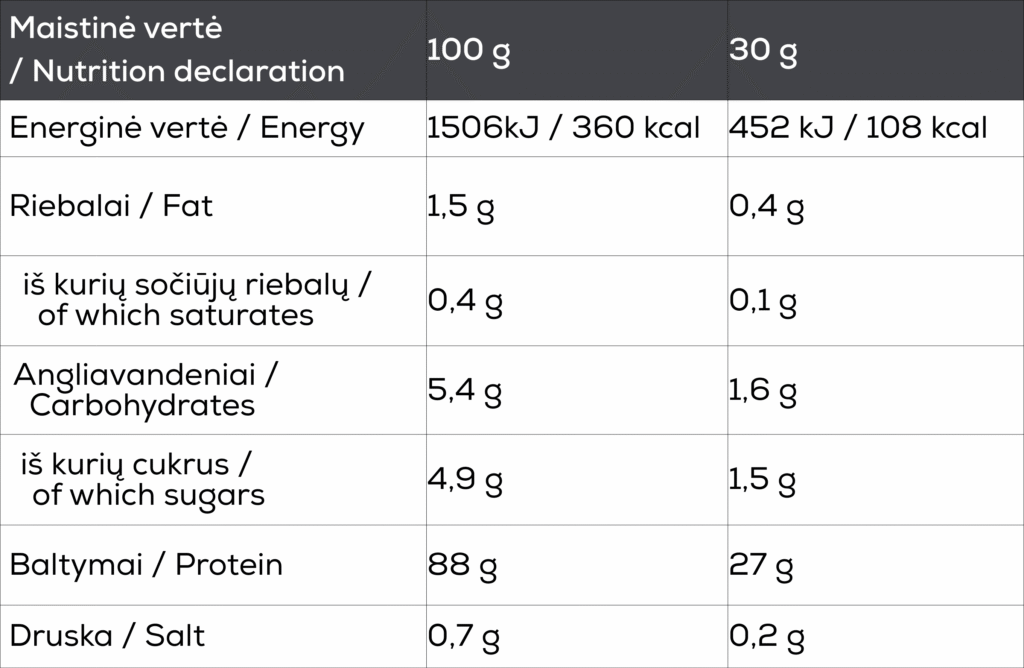Click the protein value "27 g"
Image resolution: width=1024 pixels, height=668 pixels.
[761, 566]
